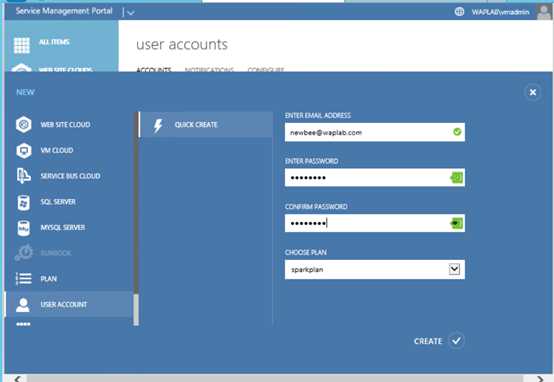554x382 pixels.
Task: Expand the Service Management Portal dropdown chevron
Action: click(130, 13)
